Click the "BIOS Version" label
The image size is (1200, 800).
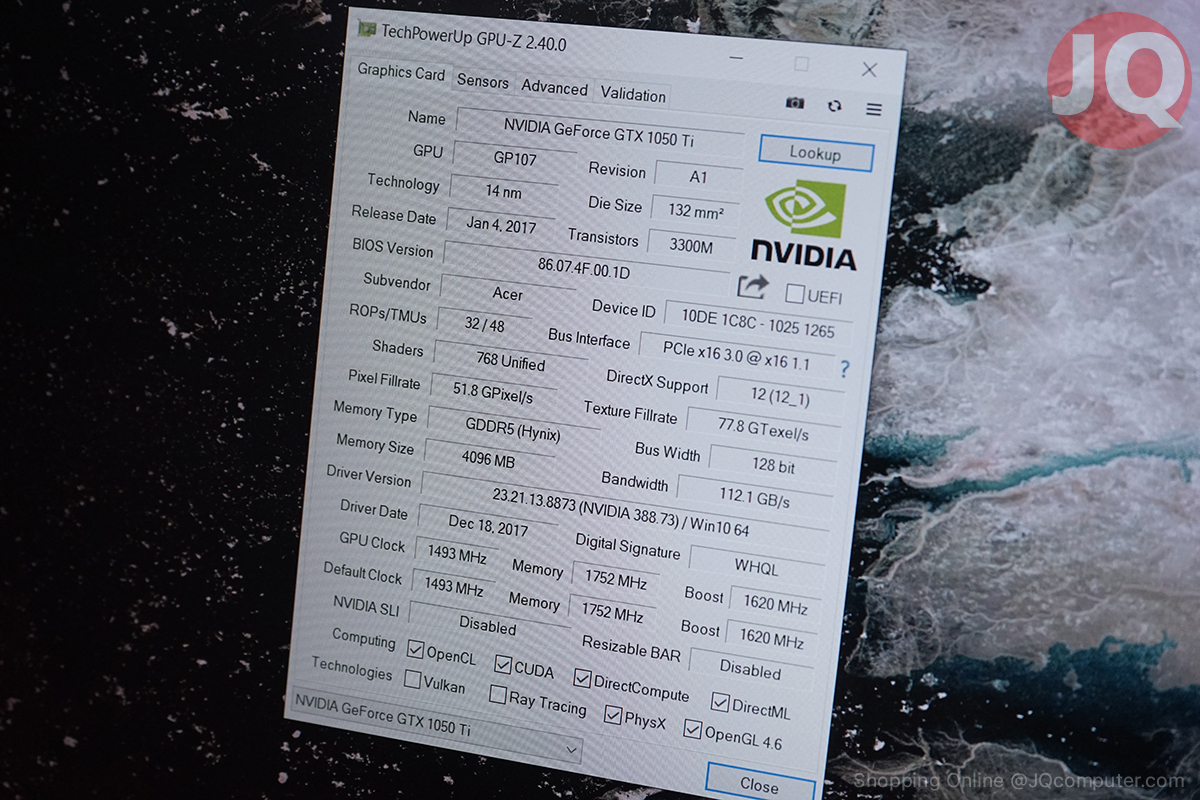(393, 247)
